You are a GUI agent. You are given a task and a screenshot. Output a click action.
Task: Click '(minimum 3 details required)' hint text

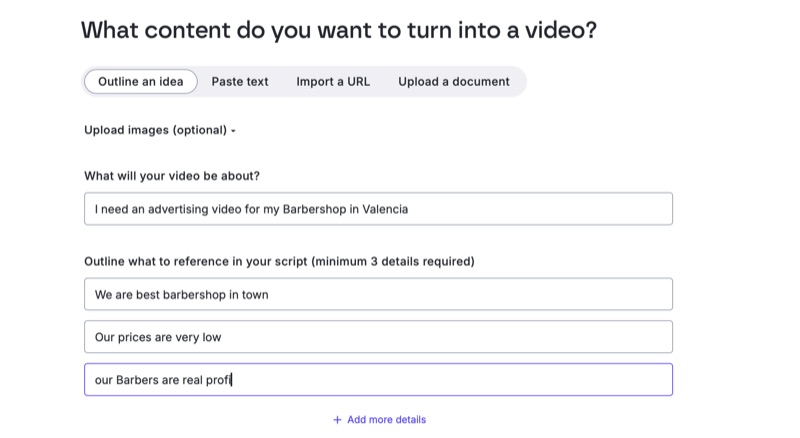coord(393,262)
